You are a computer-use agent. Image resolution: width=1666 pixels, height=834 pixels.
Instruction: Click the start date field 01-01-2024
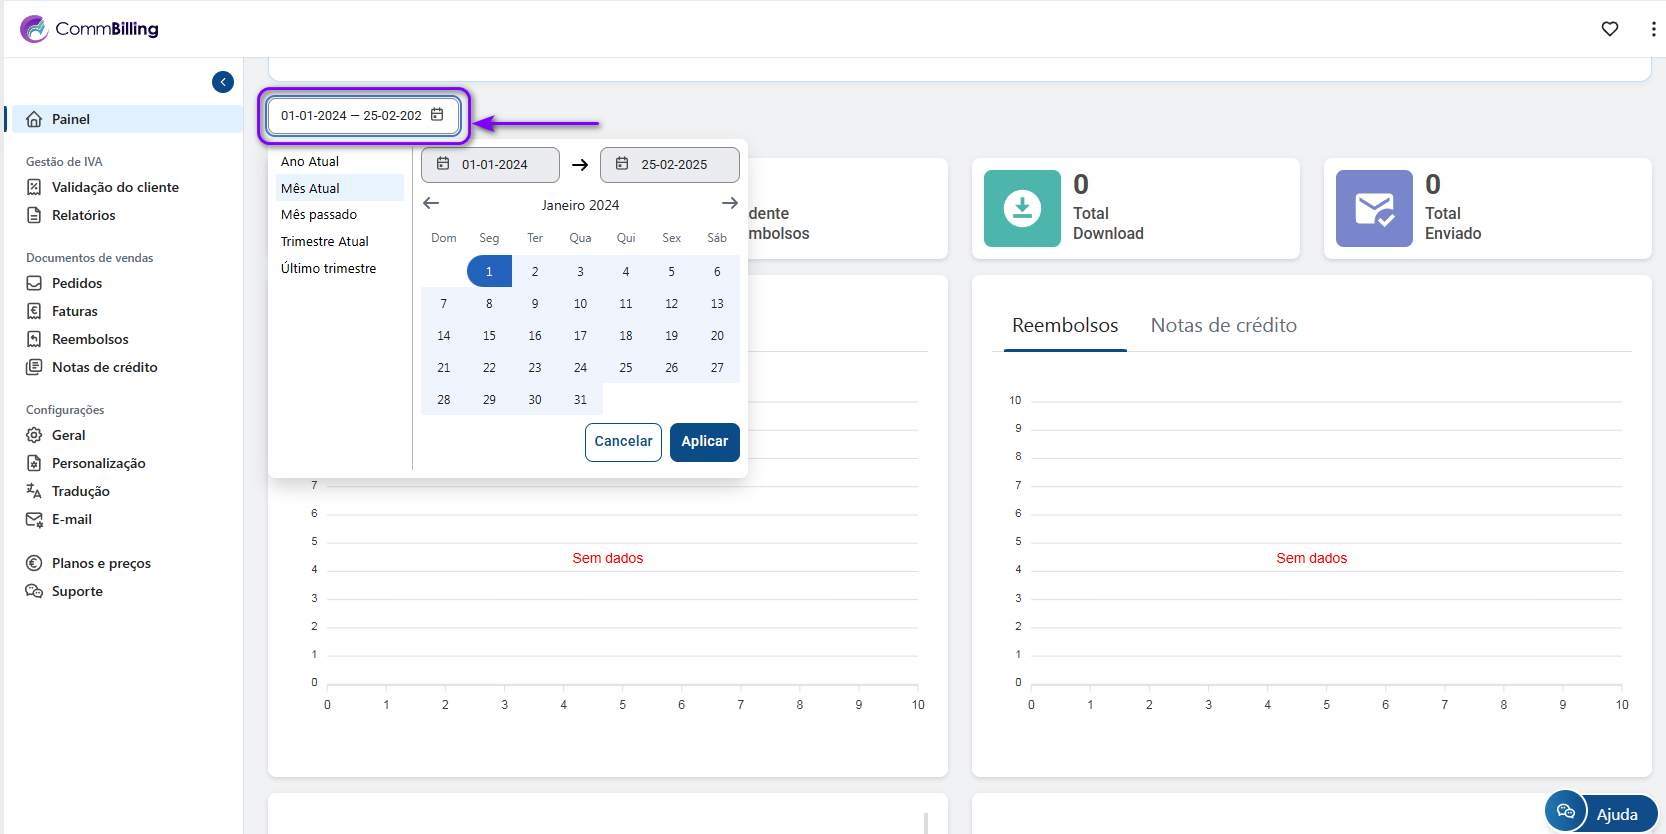[x=490, y=165]
